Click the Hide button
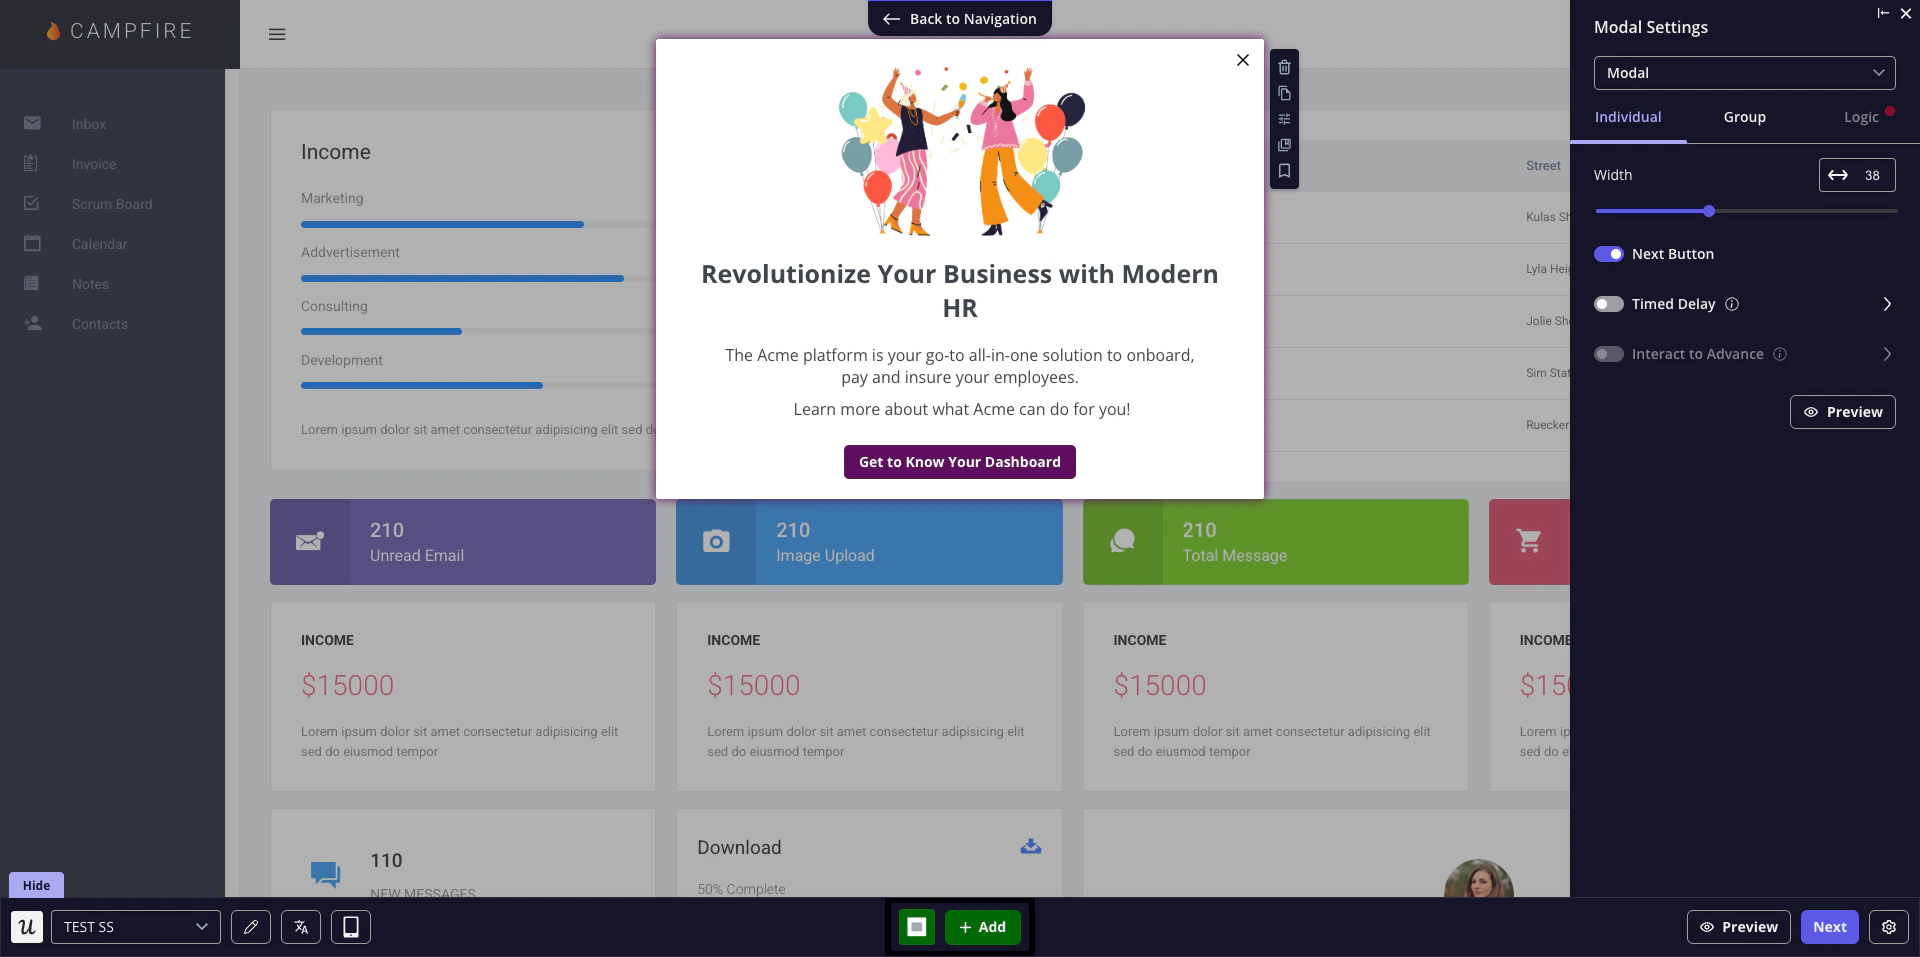This screenshot has width=1920, height=957. (x=36, y=885)
